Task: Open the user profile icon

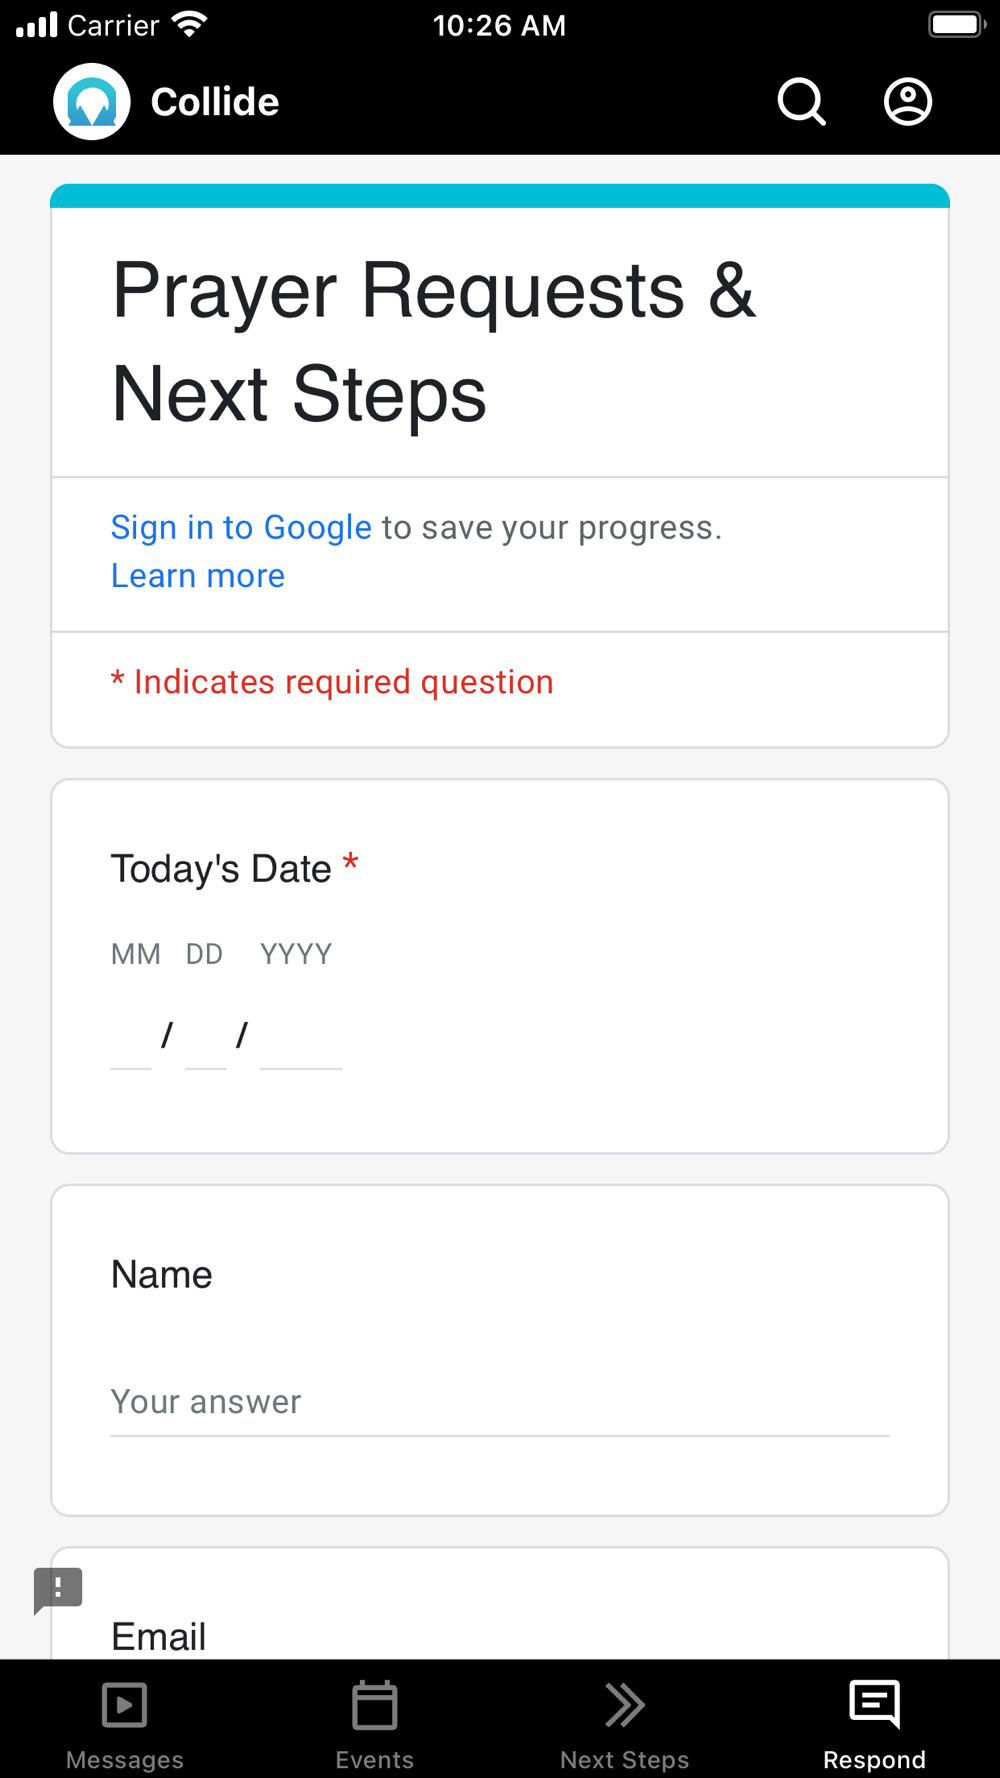Action: (x=907, y=102)
